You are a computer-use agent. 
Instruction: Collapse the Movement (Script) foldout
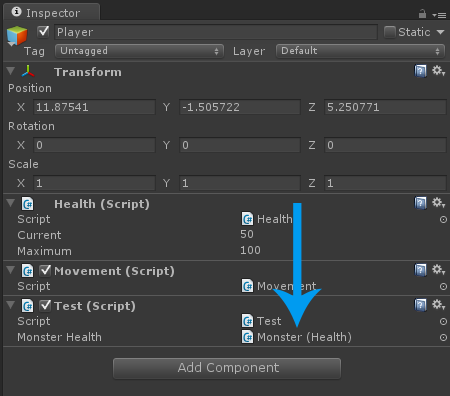click(11, 270)
